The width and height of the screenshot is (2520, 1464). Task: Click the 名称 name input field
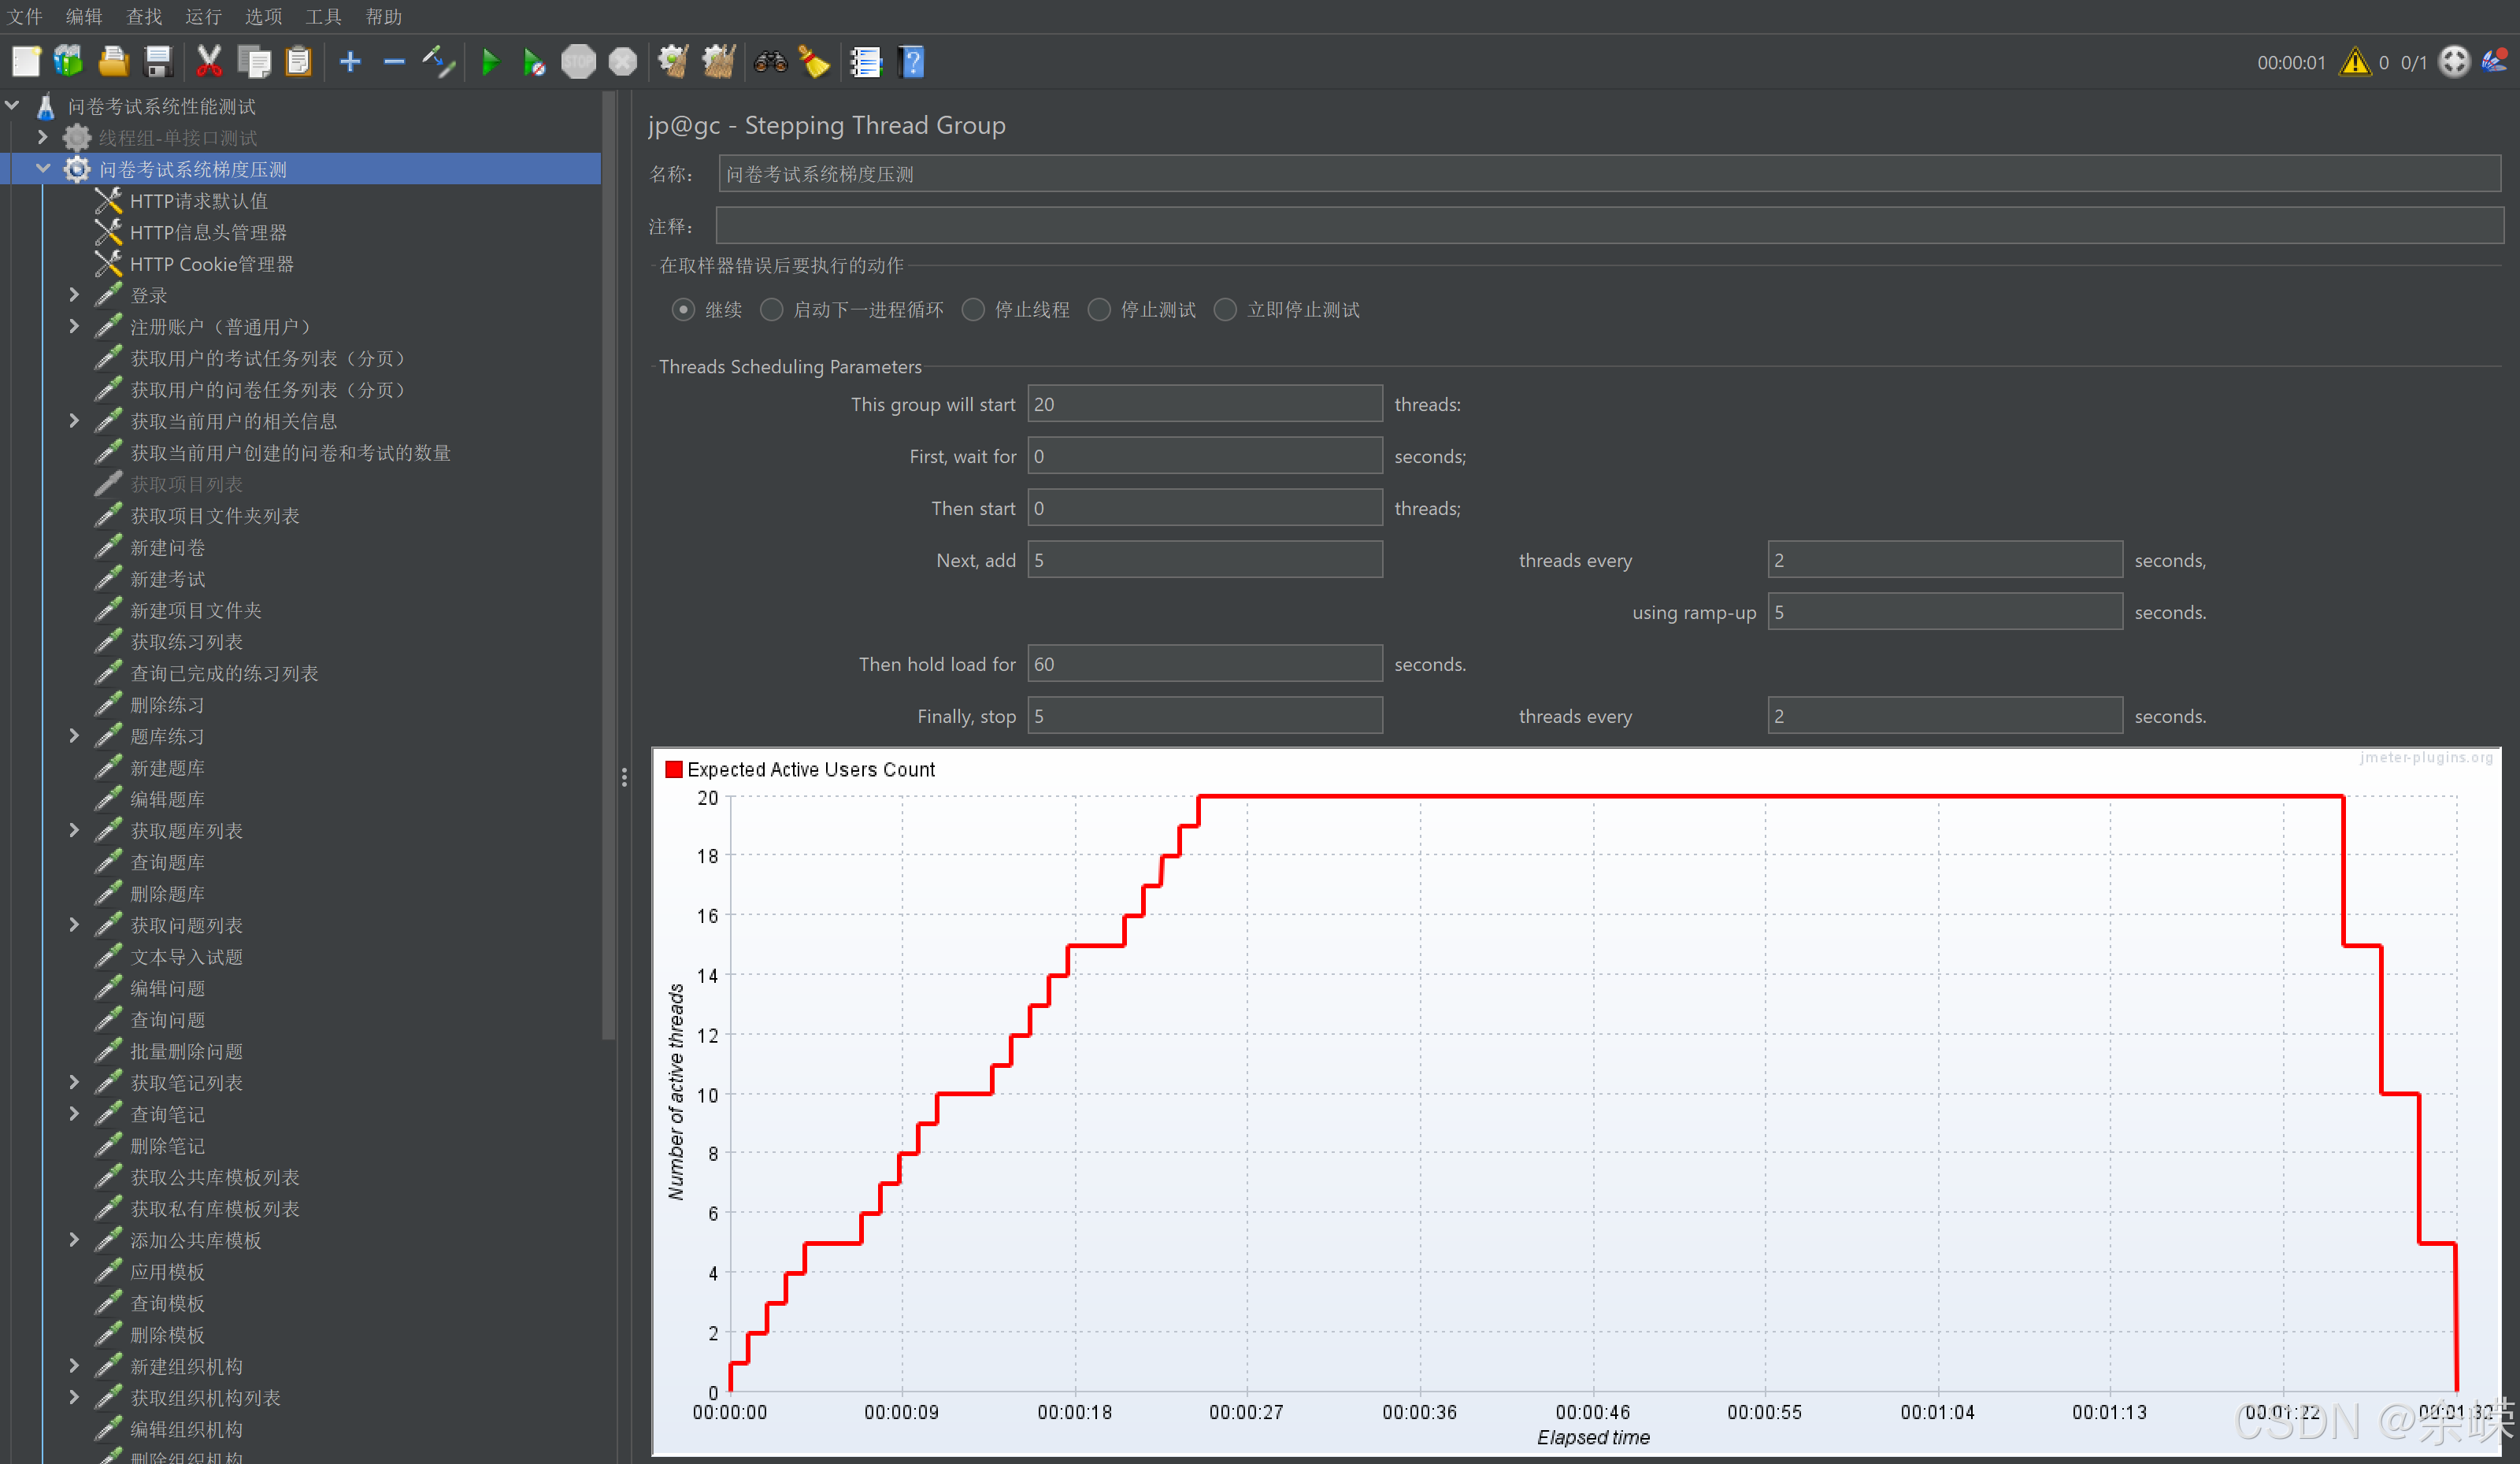[x=1610, y=174]
